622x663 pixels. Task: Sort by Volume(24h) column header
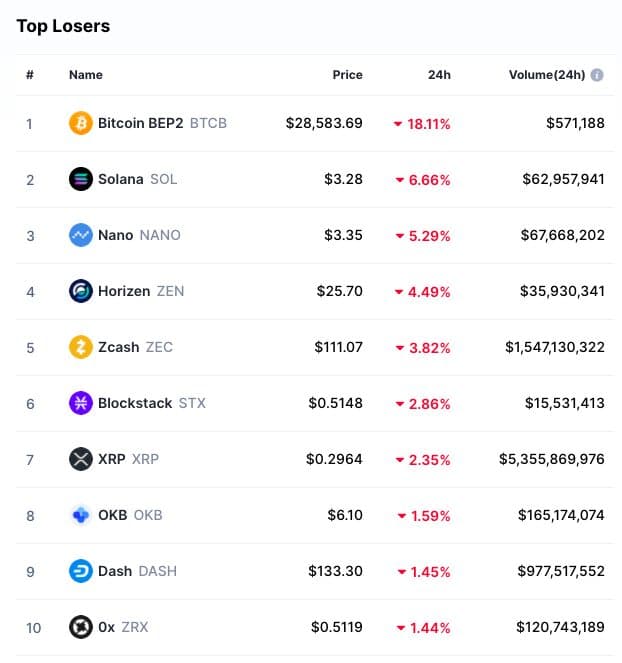(545, 75)
